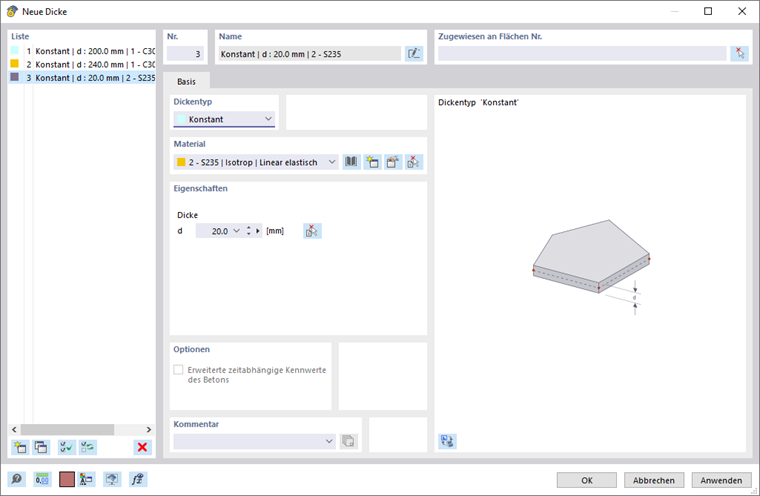760x496 pixels.
Task: Click the thickness d up/down spinner
Action: (249, 231)
